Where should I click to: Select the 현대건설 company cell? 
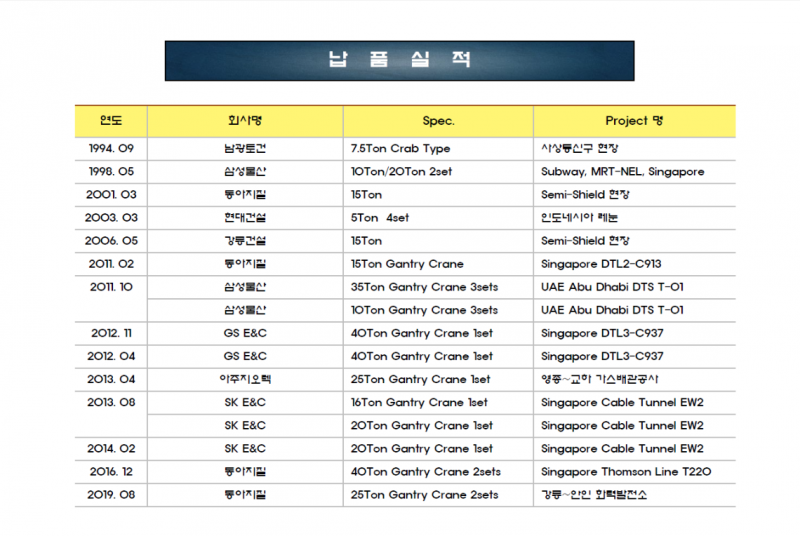coord(245,218)
